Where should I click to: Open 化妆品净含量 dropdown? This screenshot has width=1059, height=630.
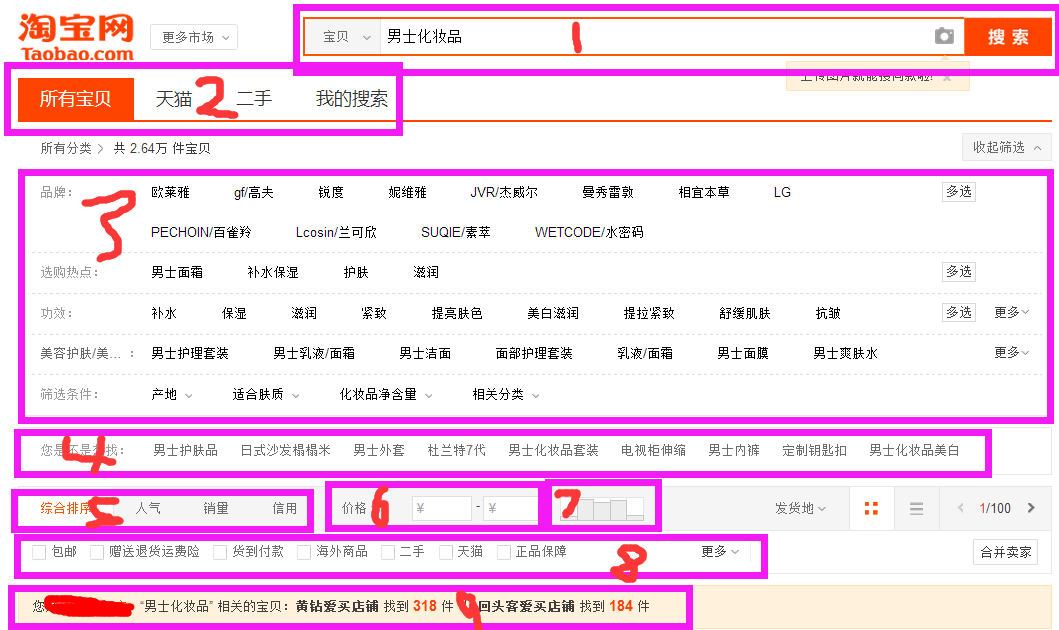pyautogui.click(x=386, y=394)
